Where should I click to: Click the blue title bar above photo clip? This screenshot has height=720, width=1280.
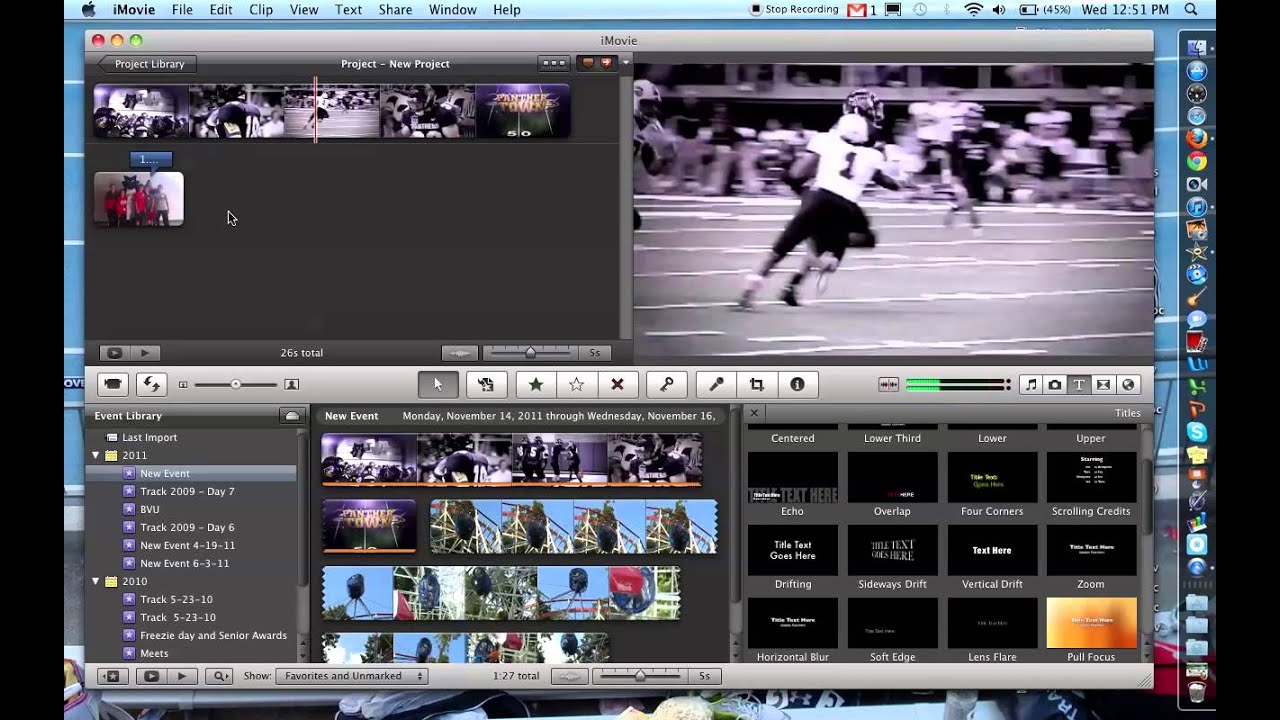151,159
